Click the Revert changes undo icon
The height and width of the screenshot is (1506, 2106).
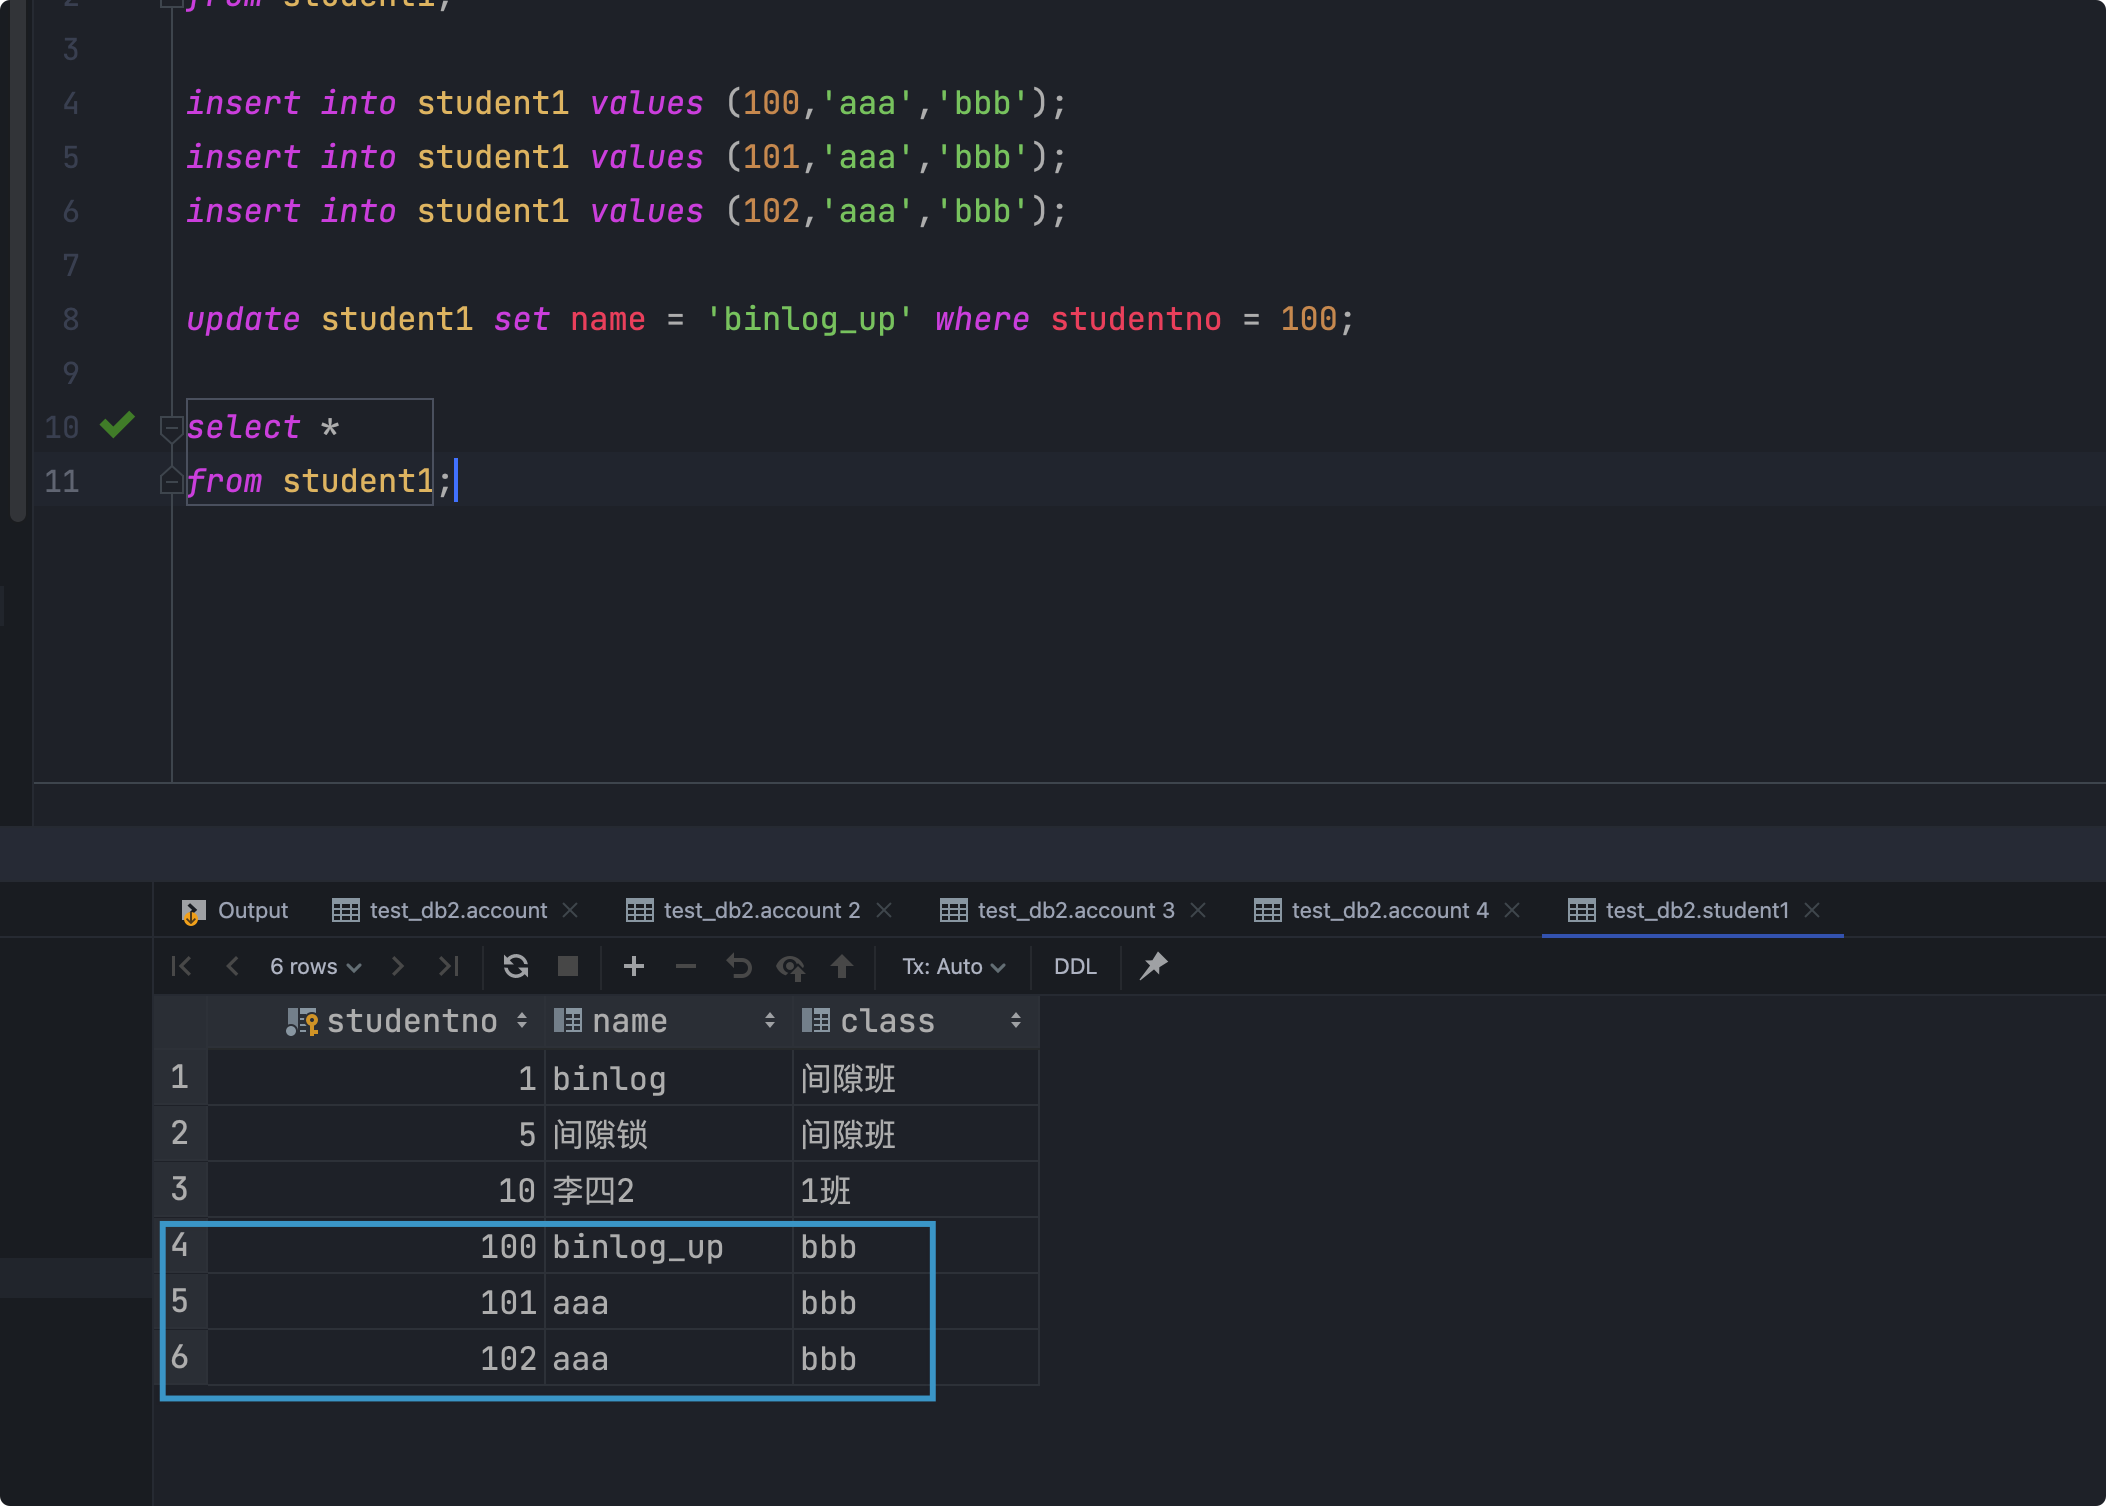739,966
